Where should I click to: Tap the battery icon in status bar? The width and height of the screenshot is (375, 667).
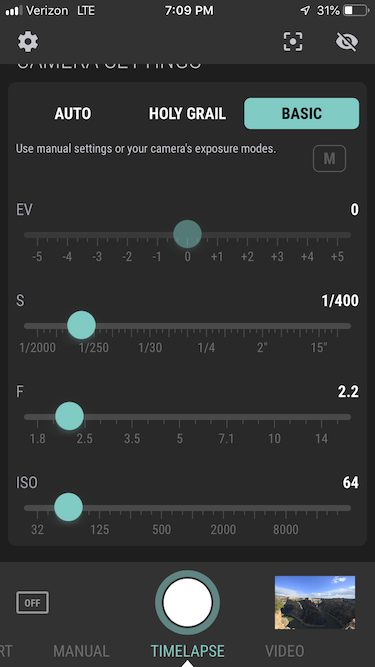[356, 11]
